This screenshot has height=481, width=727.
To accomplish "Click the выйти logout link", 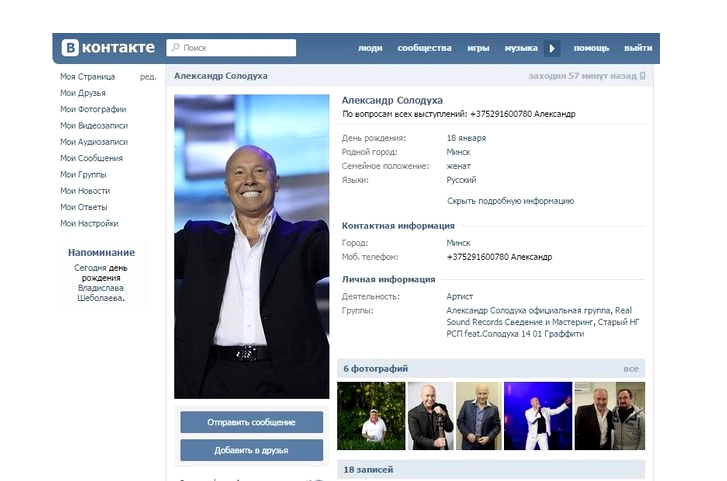I will point(638,48).
